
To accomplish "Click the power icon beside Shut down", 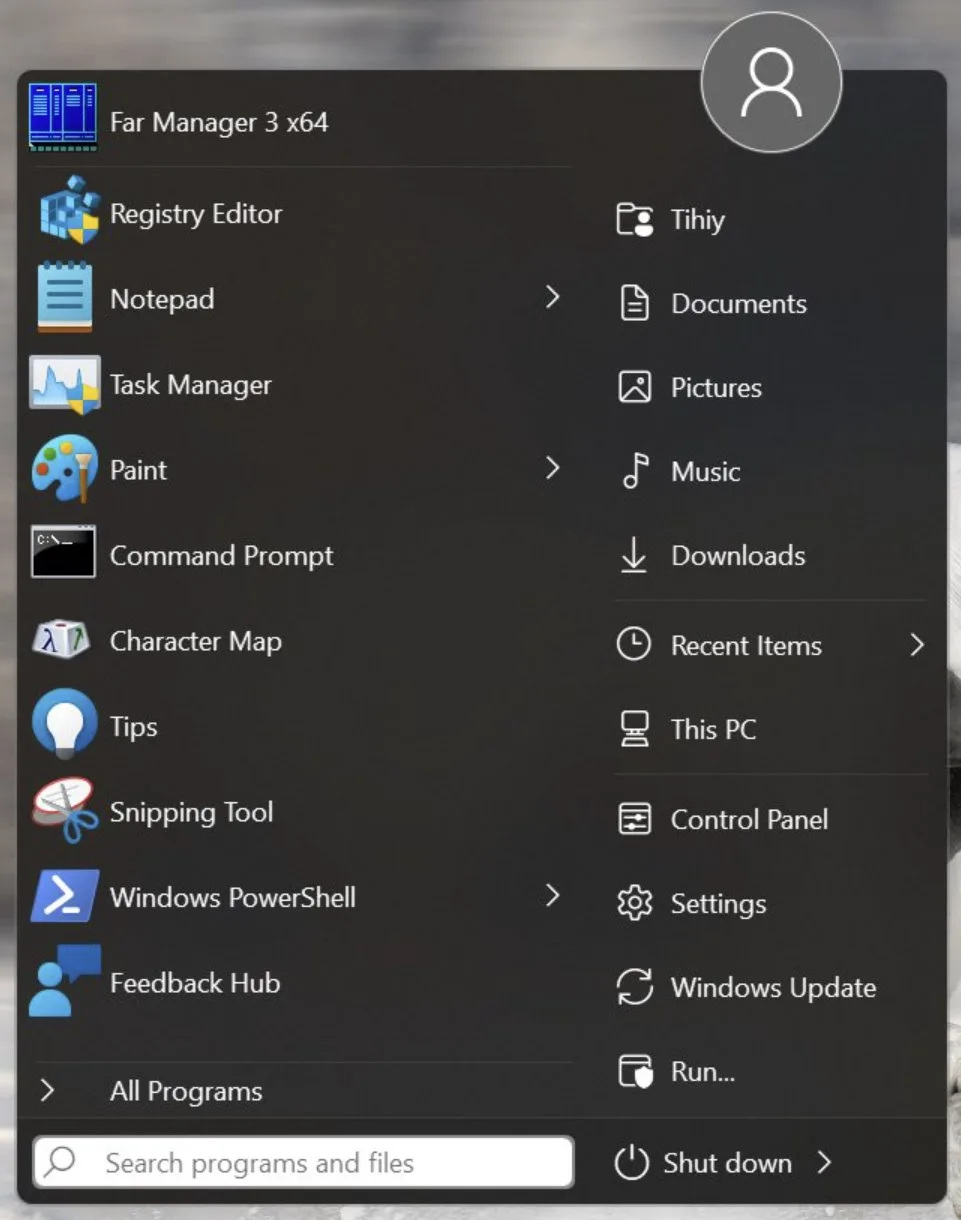I will 632,1163.
